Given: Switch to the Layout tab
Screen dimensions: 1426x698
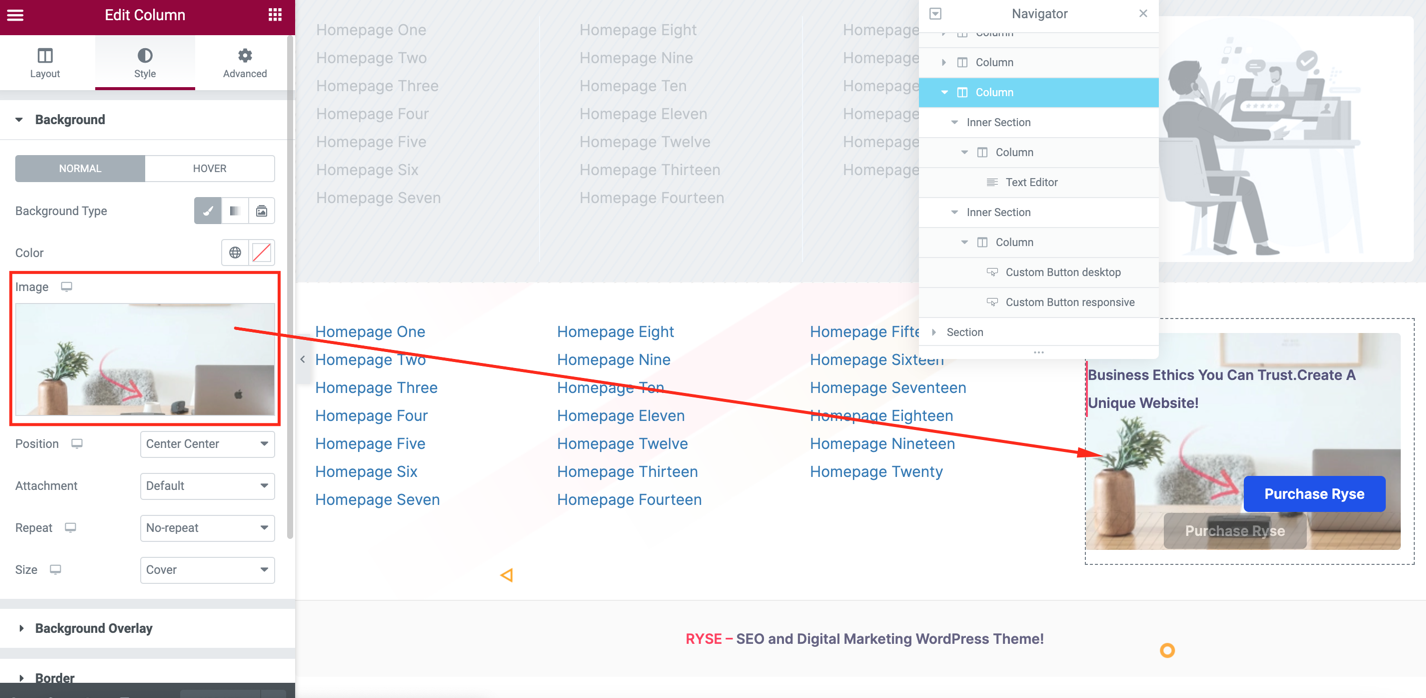Looking at the screenshot, I should [x=45, y=62].
